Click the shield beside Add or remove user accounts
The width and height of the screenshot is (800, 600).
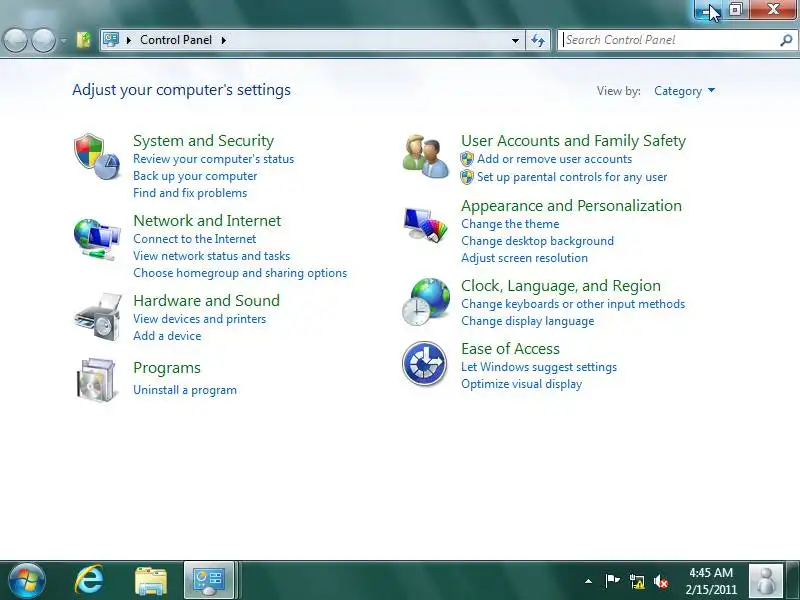tap(467, 159)
